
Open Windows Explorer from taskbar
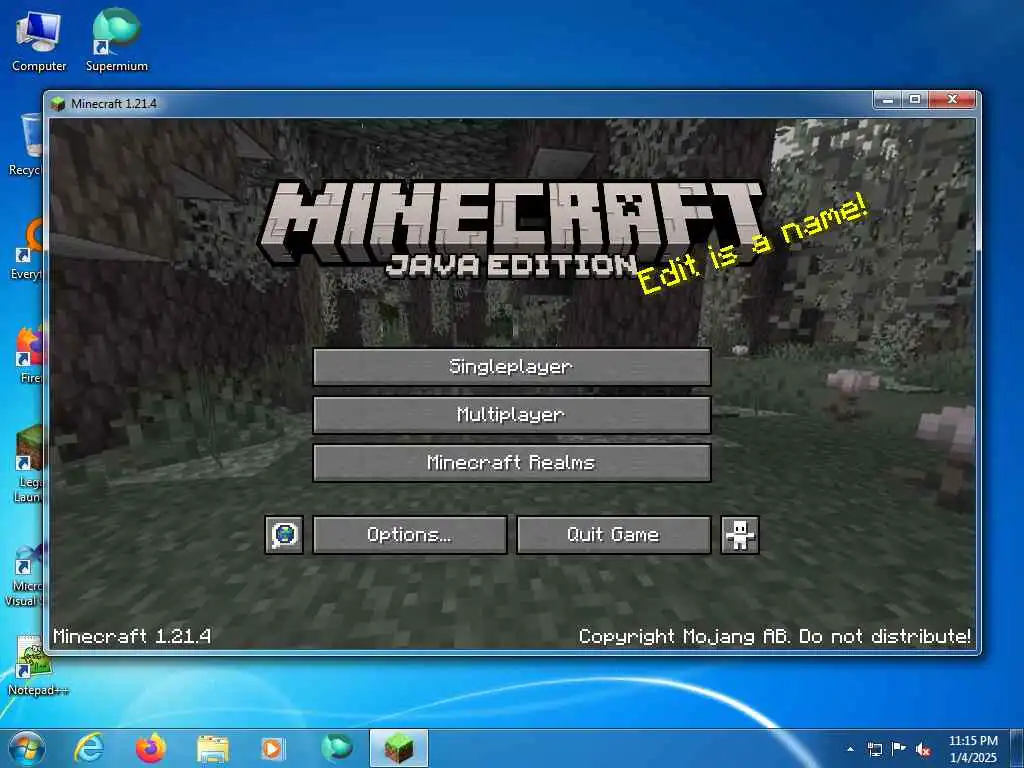click(213, 748)
